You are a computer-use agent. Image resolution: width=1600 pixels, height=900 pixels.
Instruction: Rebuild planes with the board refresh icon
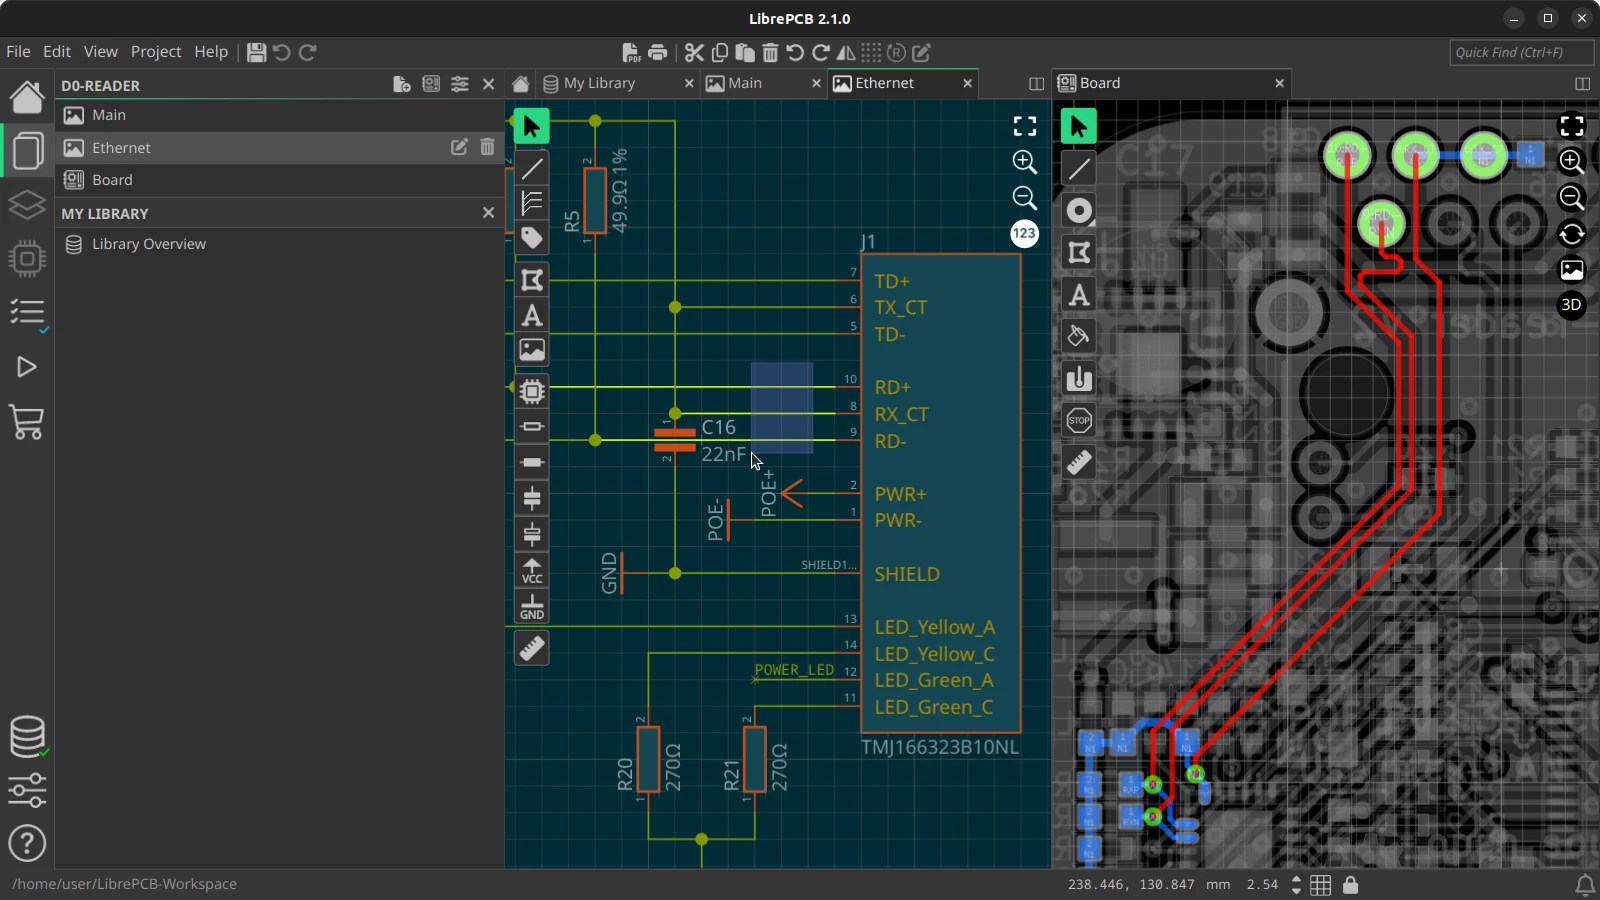point(1572,233)
